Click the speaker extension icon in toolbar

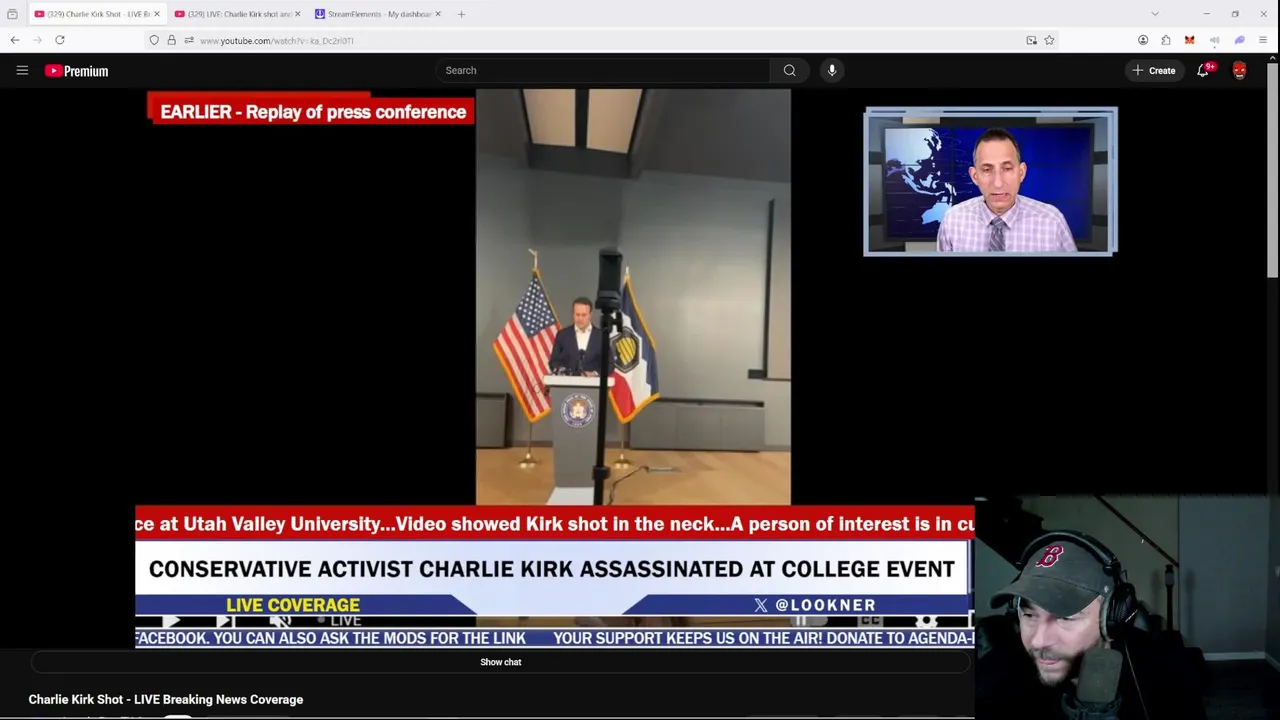click(x=1214, y=40)
